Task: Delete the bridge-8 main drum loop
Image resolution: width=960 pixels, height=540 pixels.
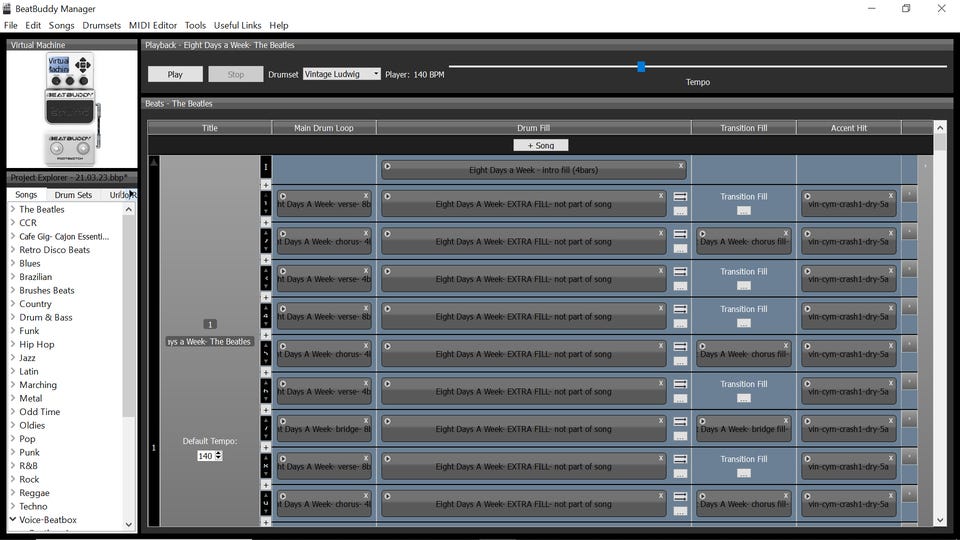Action: click(366, 421)
